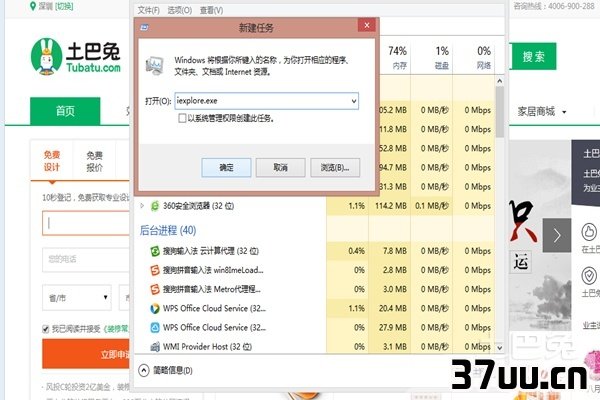Viewport: 600px width, 400px height.
Task: Click the 114.2 MB memory cell
Action: click(x=390, y=206)
